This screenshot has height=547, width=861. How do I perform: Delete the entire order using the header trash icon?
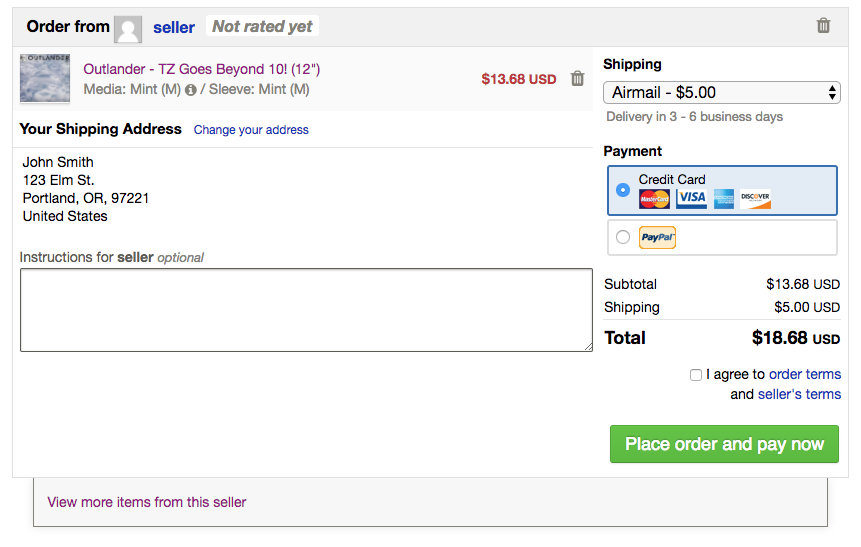click(x=823, y=26)
